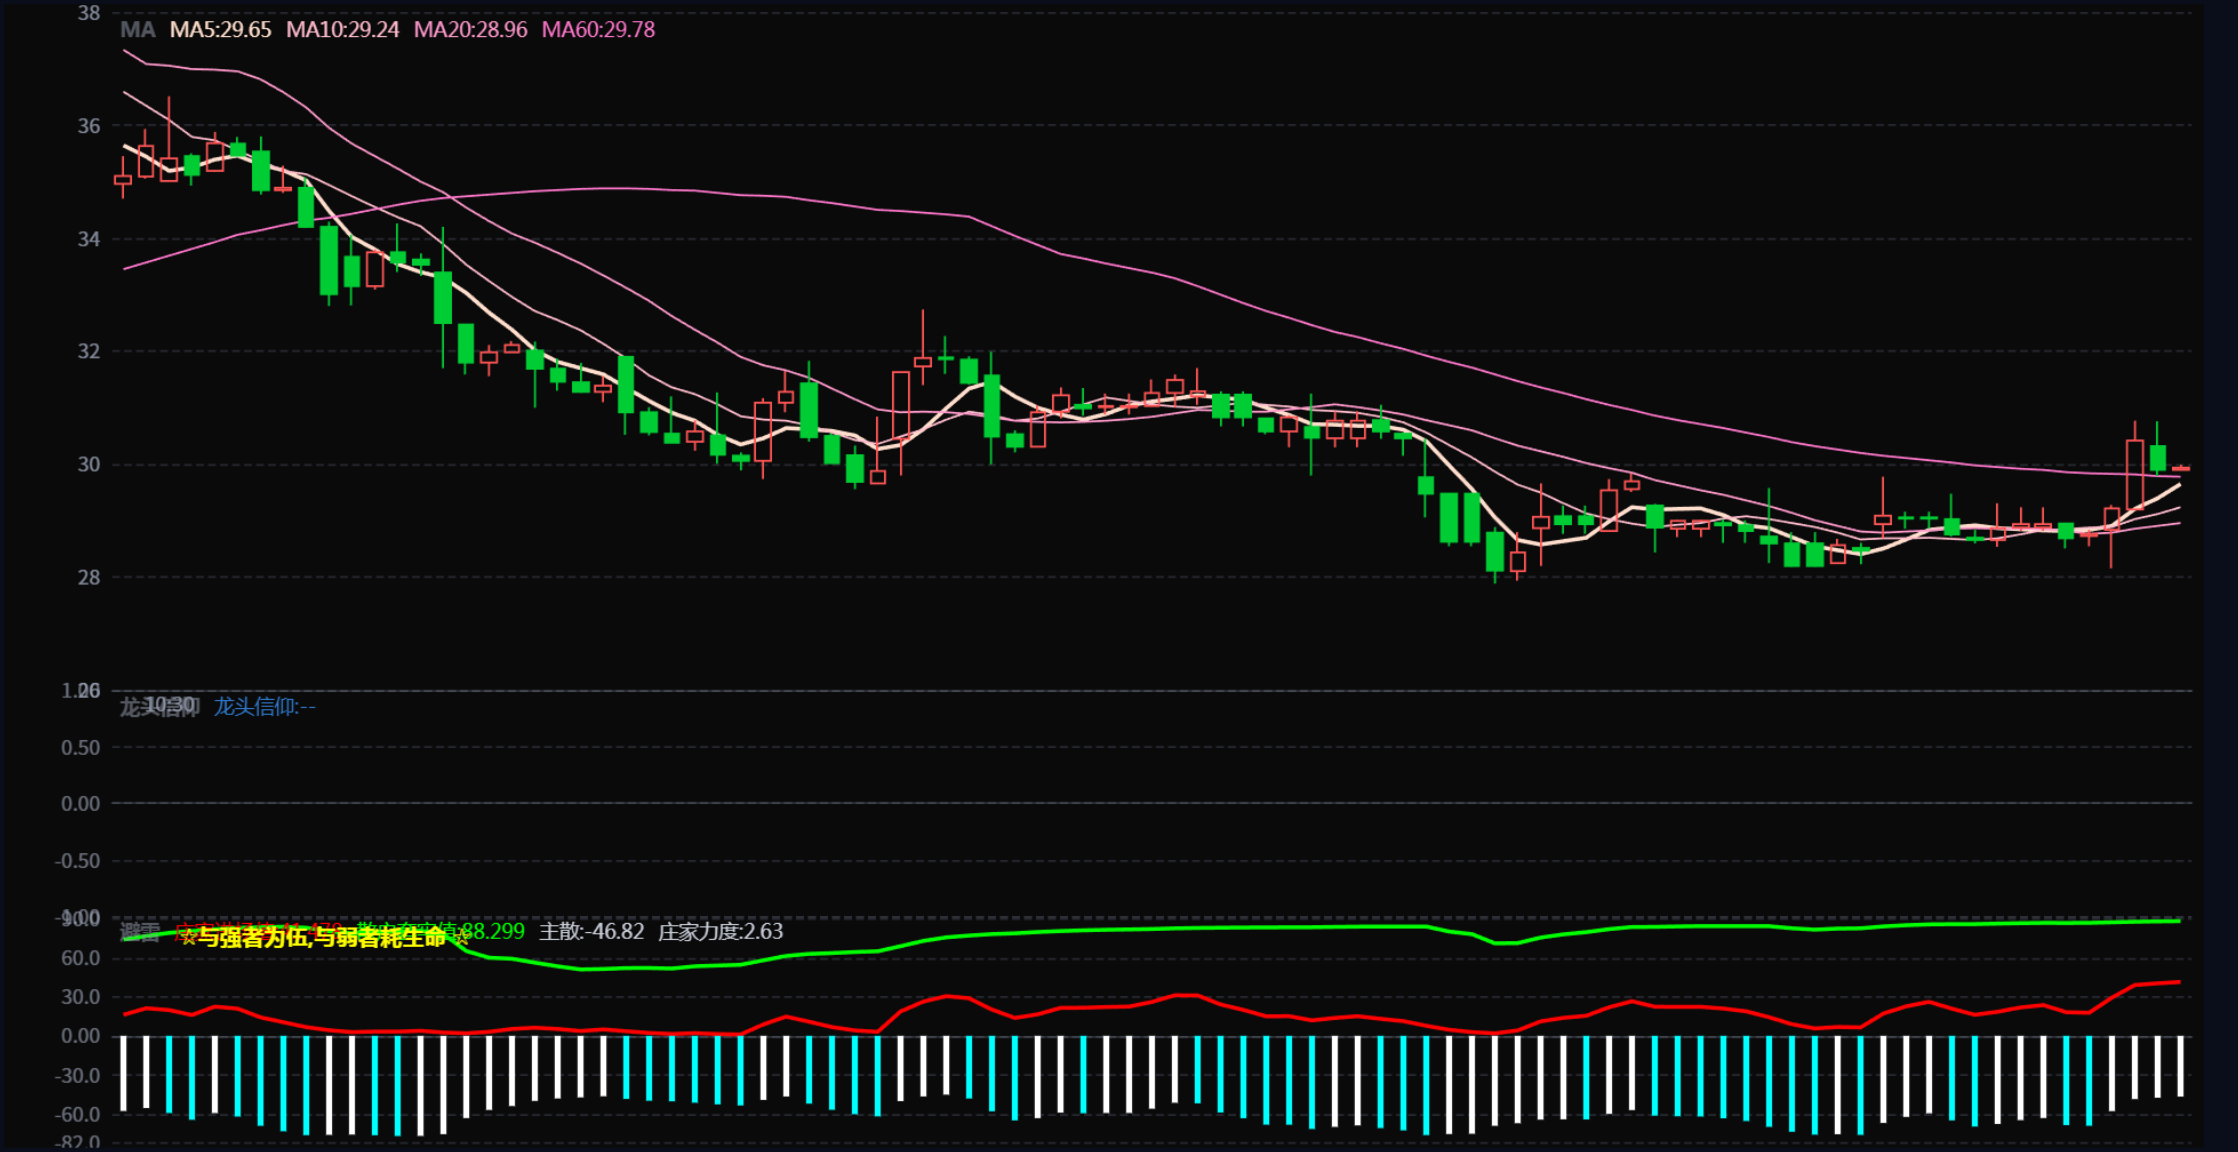Click the 0.50 axis label in middle panel
This screenshot has width=2238, height=1152.
[x=80, y=748]
